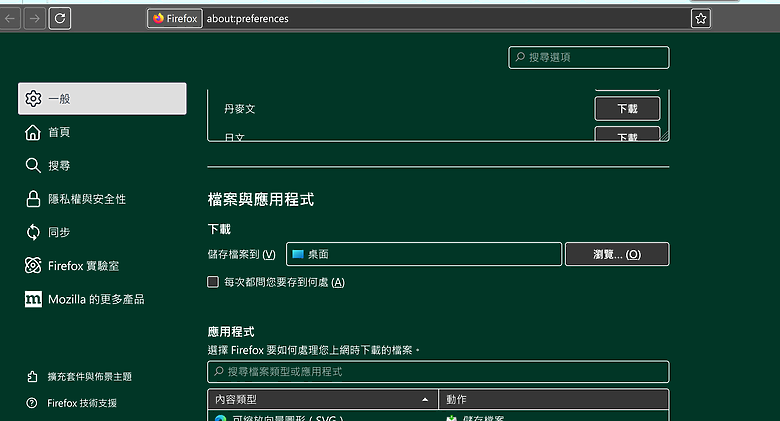Reload the page with the refresh icon
Viewport: 780px width, 421px height.
point(60,19)
